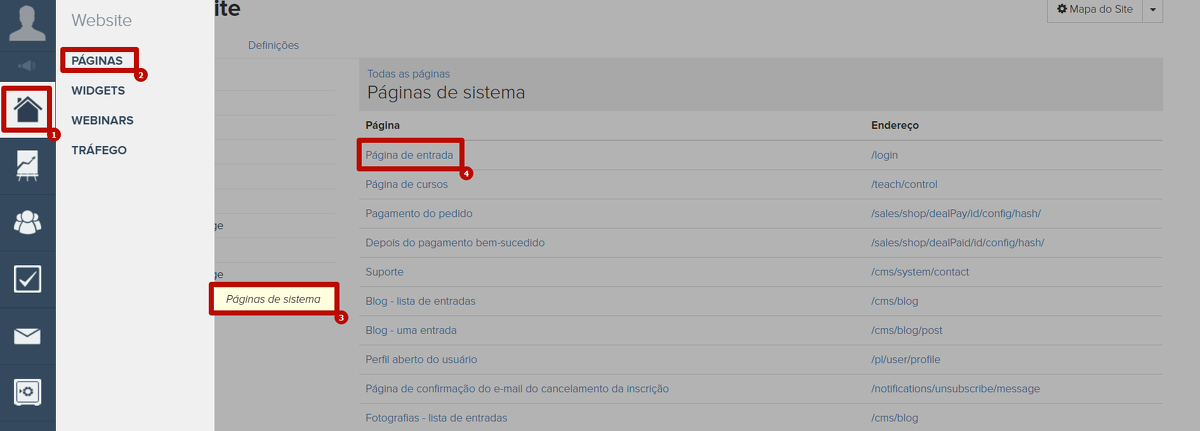
Task: Select PÁGINAS in the Website menu
Action: [97, 60]
